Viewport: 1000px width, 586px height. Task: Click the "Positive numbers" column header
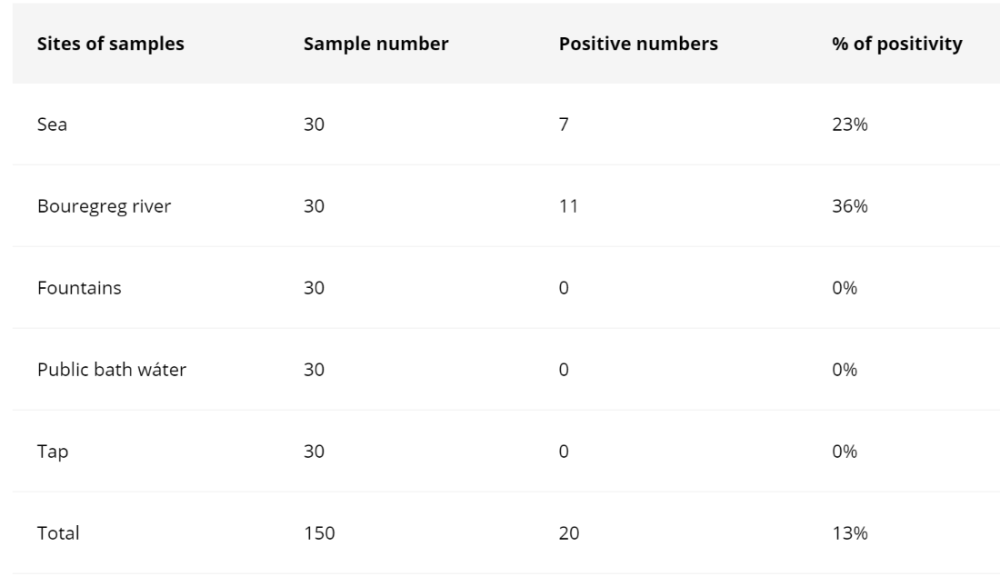(x=638, y=45)
